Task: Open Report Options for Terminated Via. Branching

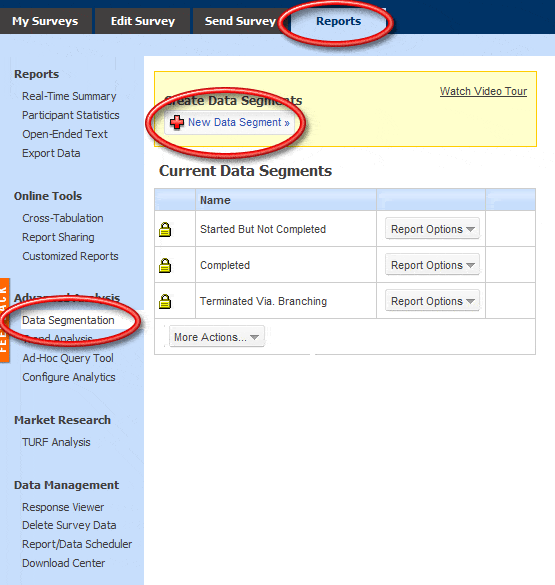Action: coord(432,301)
